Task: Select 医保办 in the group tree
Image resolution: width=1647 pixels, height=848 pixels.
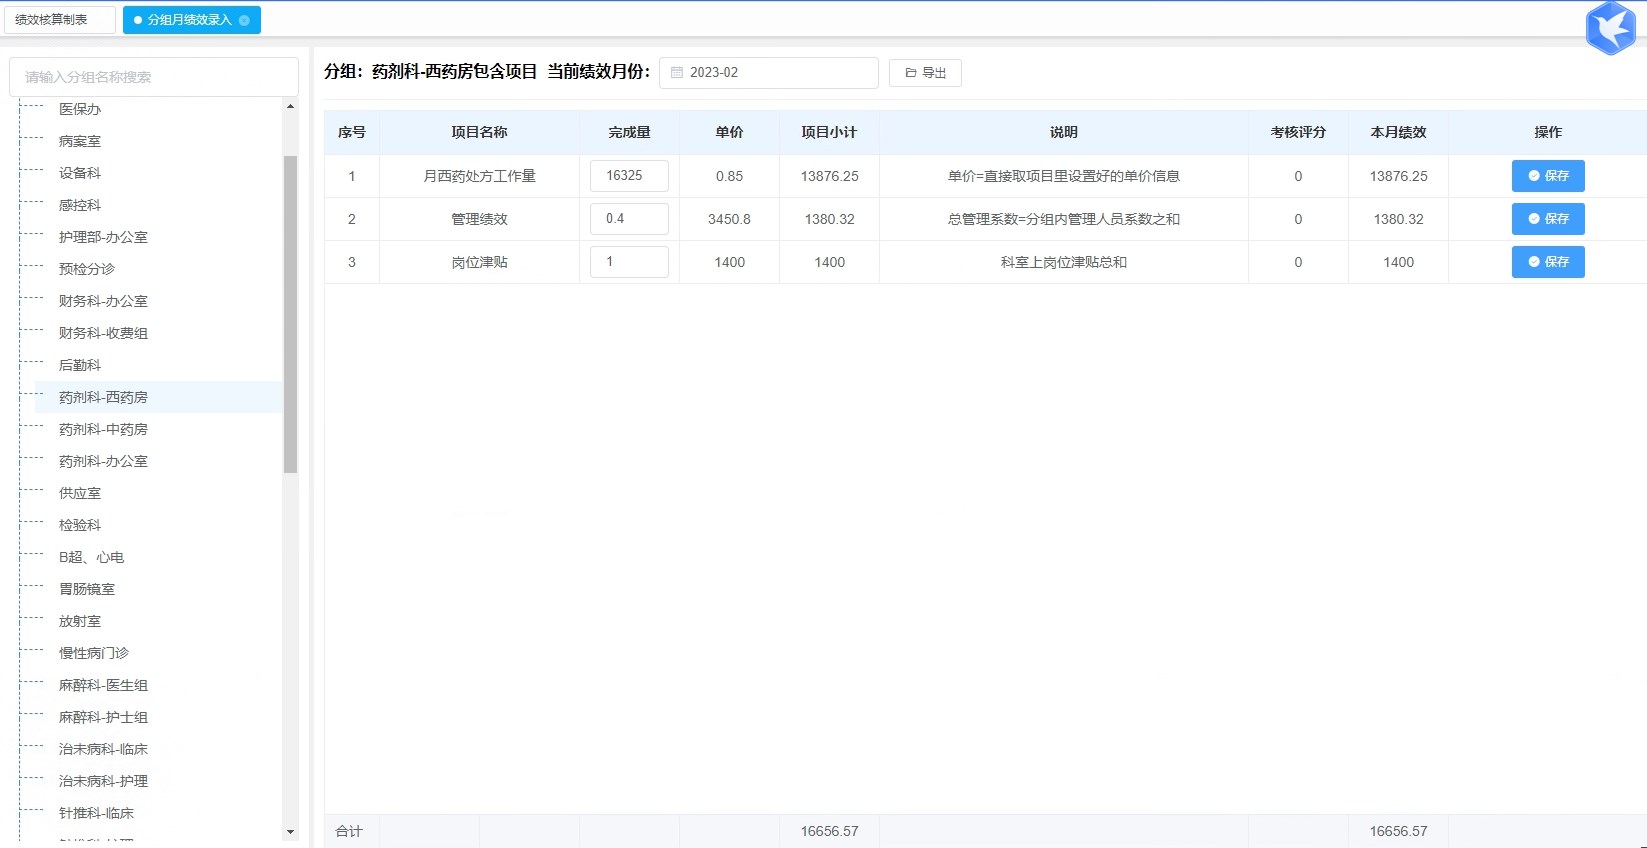Action: [x=80, y=109]
